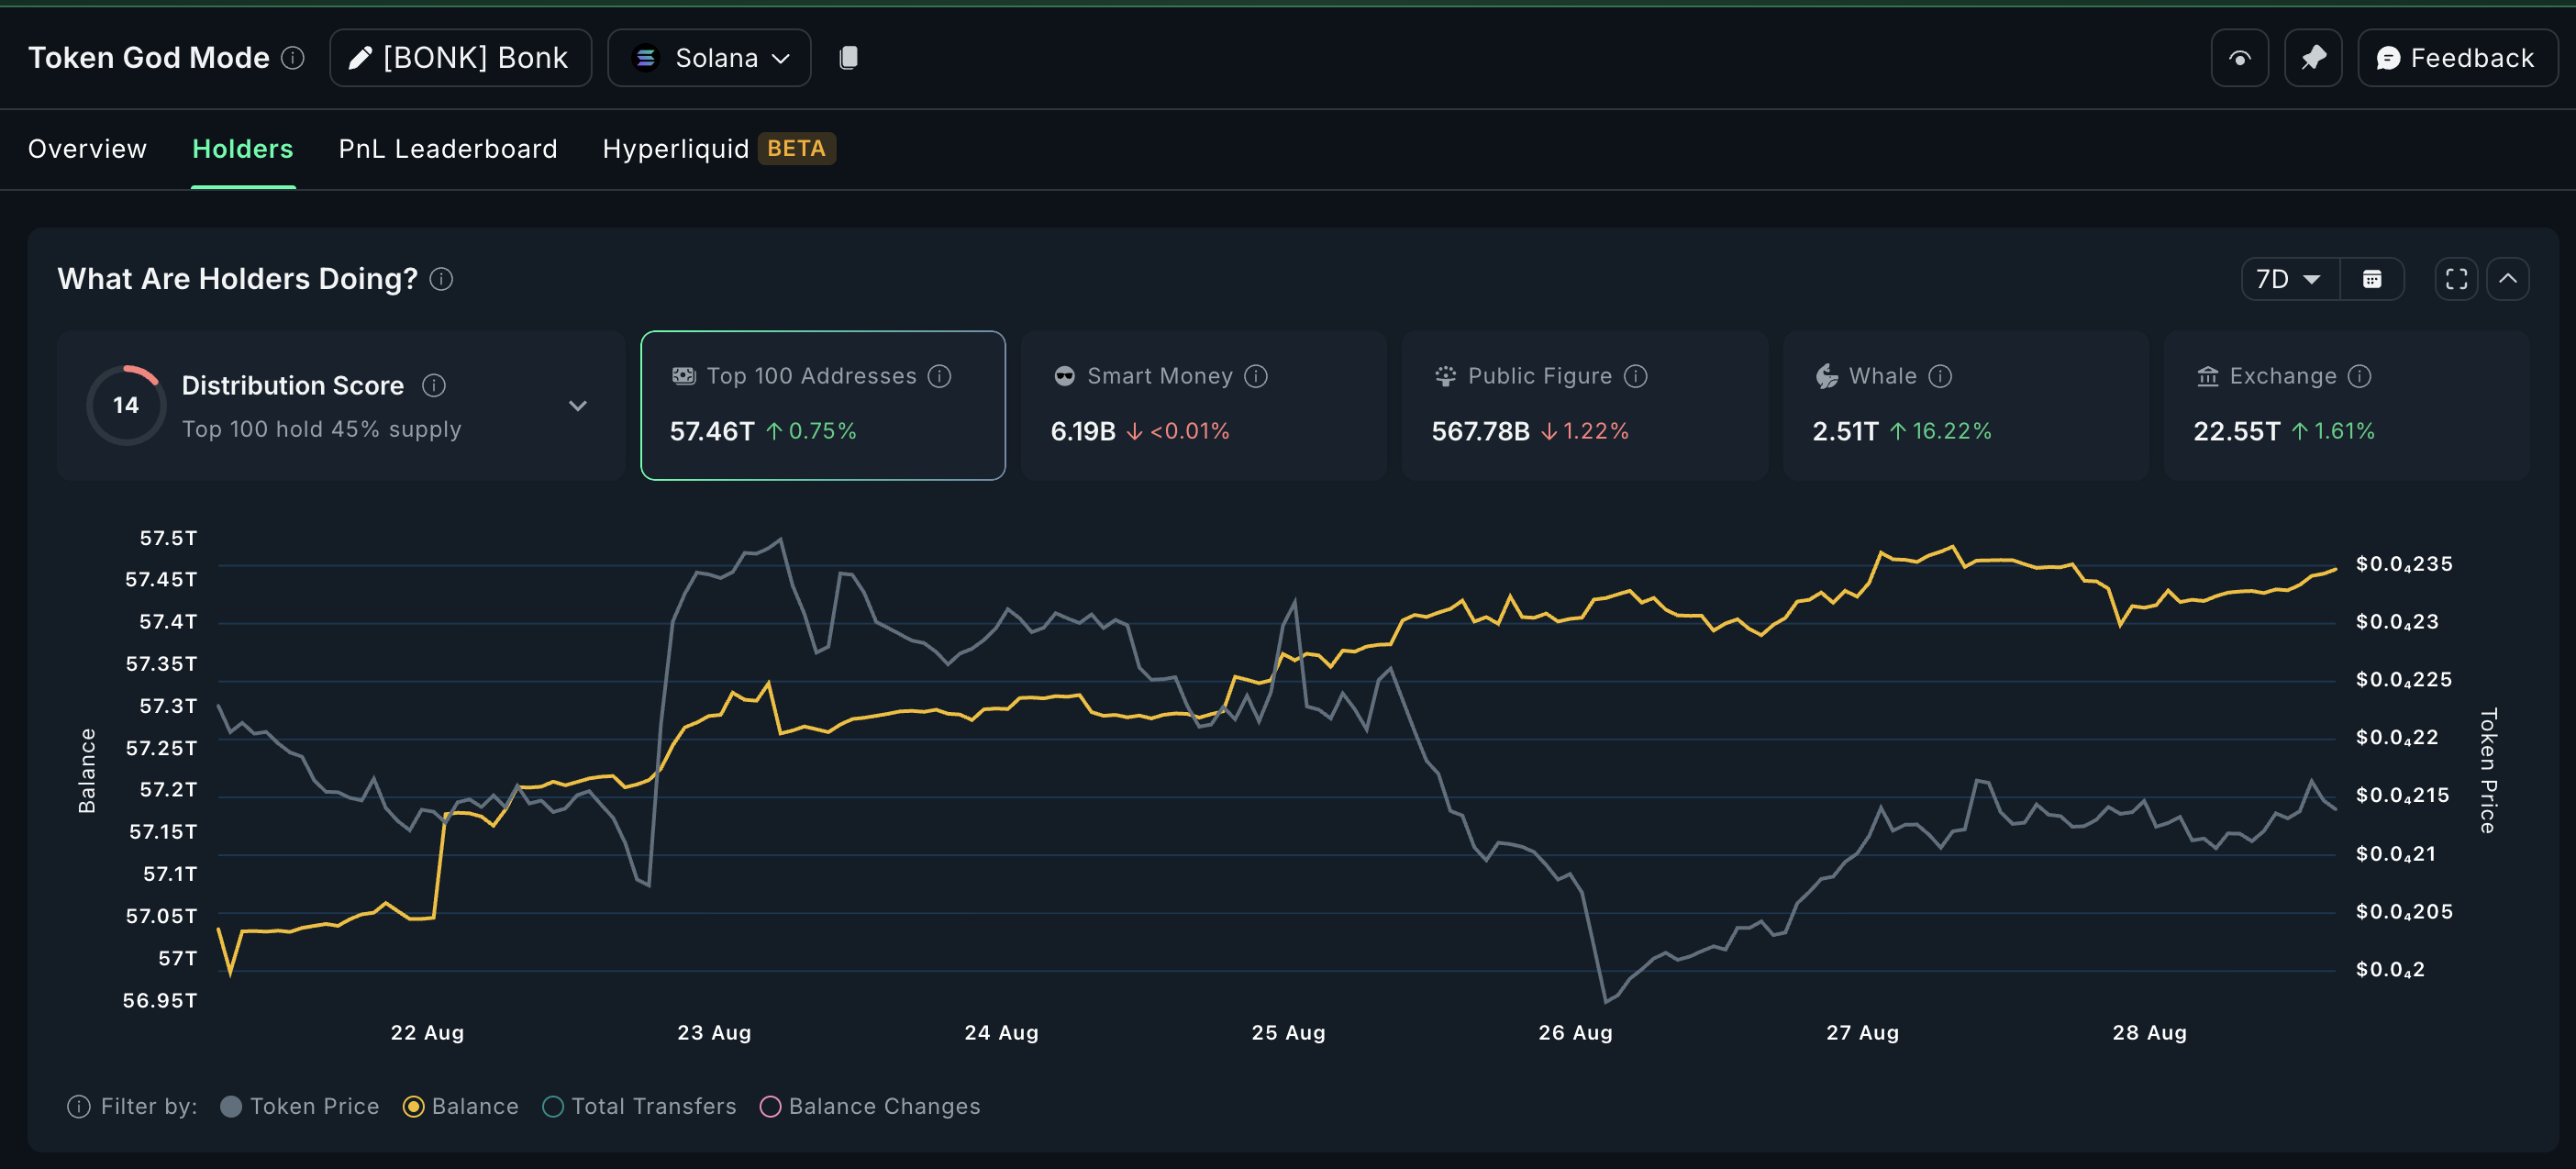Switch to the PnL Leaderboard tab
This screenshot has height=1169, width=2576.
[x=447, y=149]
